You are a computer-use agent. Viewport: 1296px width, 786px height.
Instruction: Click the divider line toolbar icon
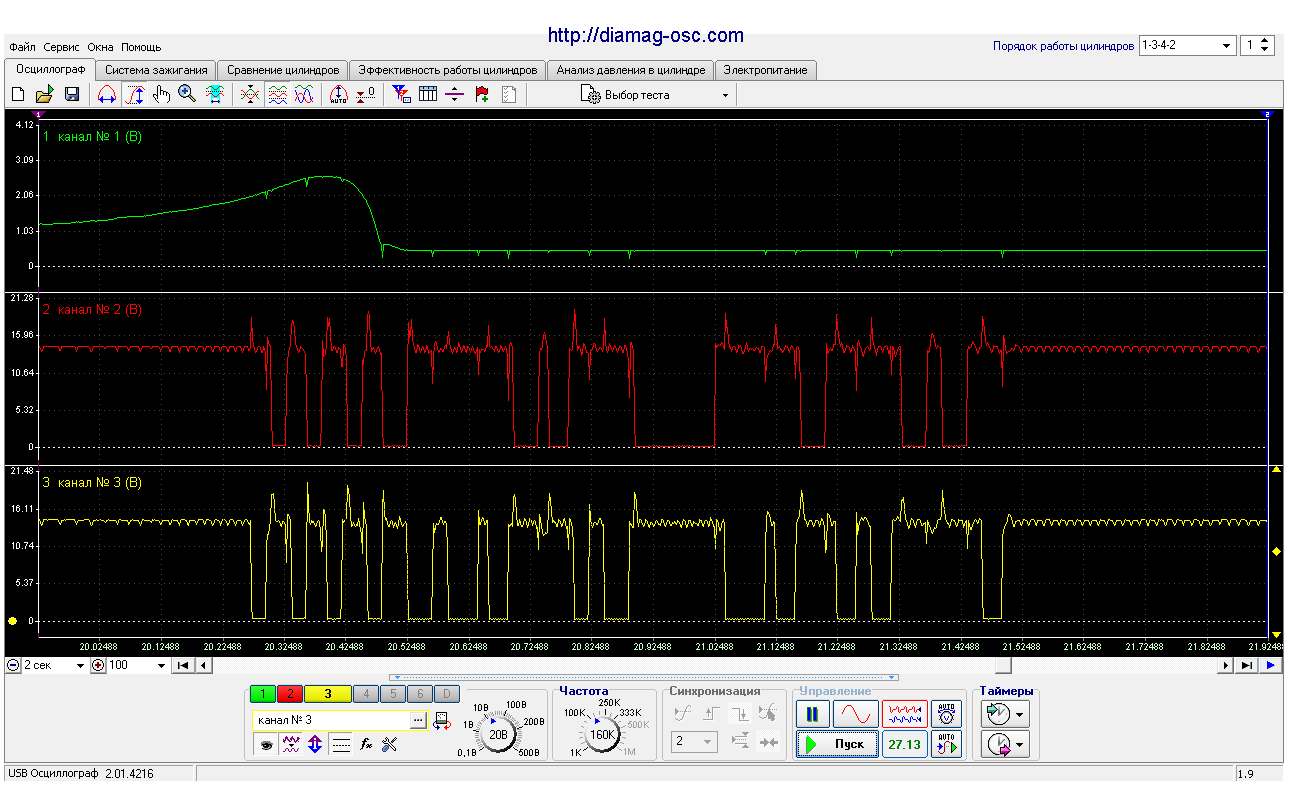(x=455, y=95)
